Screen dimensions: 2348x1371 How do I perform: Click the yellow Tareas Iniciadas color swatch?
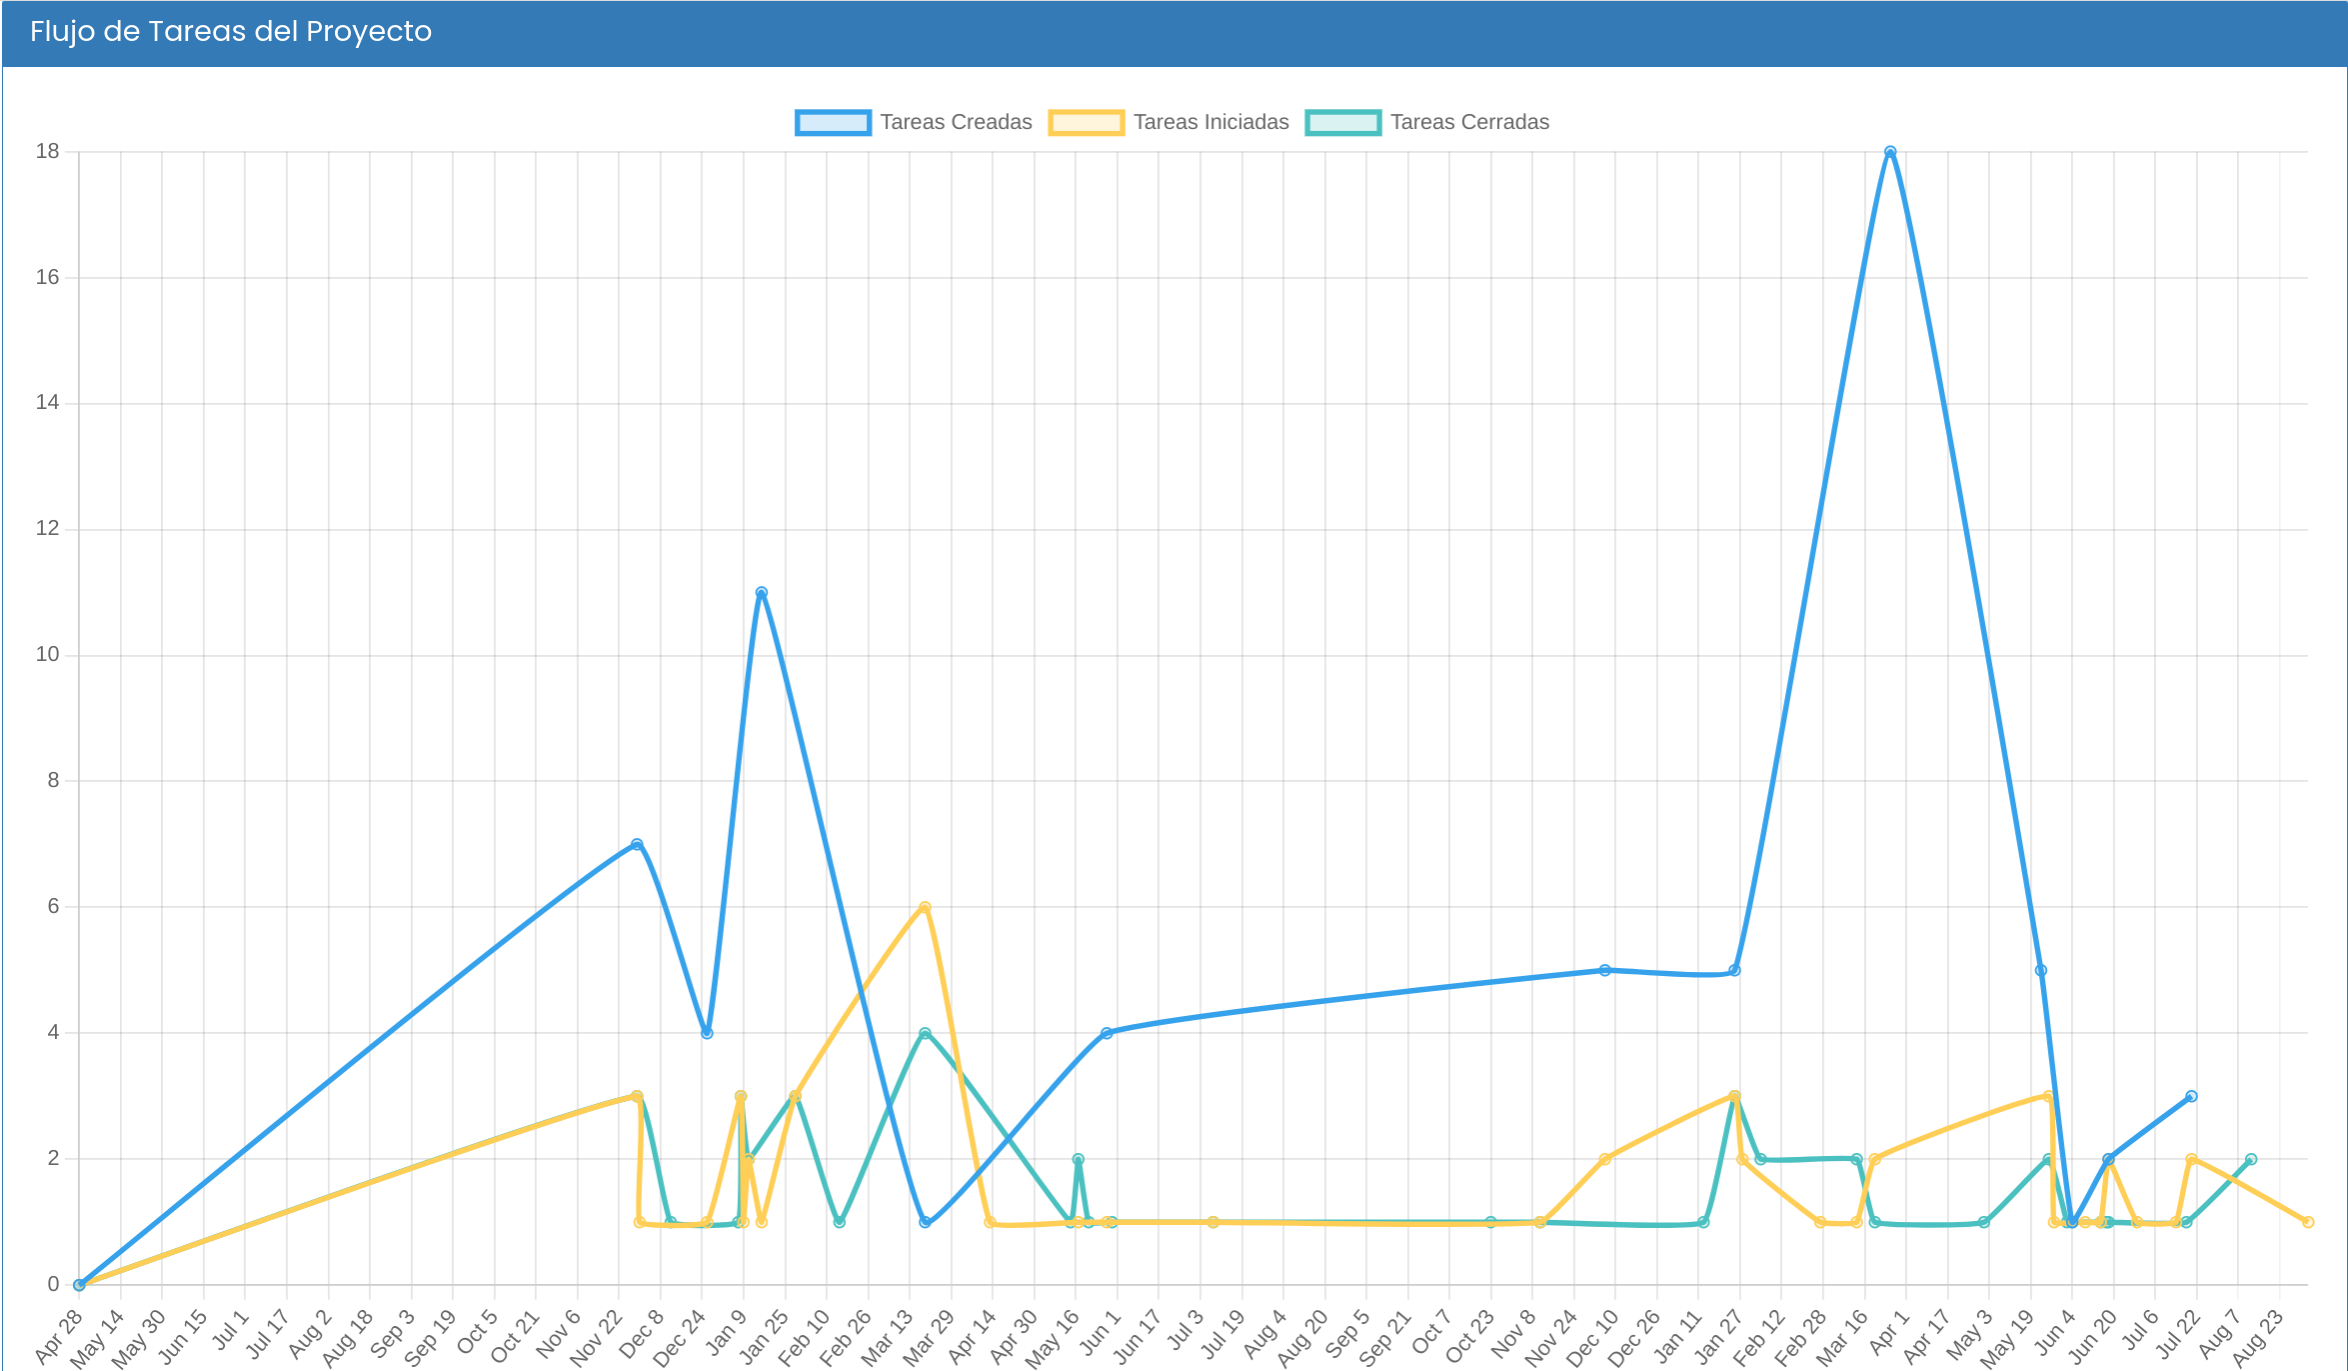tap(1085, 123)
